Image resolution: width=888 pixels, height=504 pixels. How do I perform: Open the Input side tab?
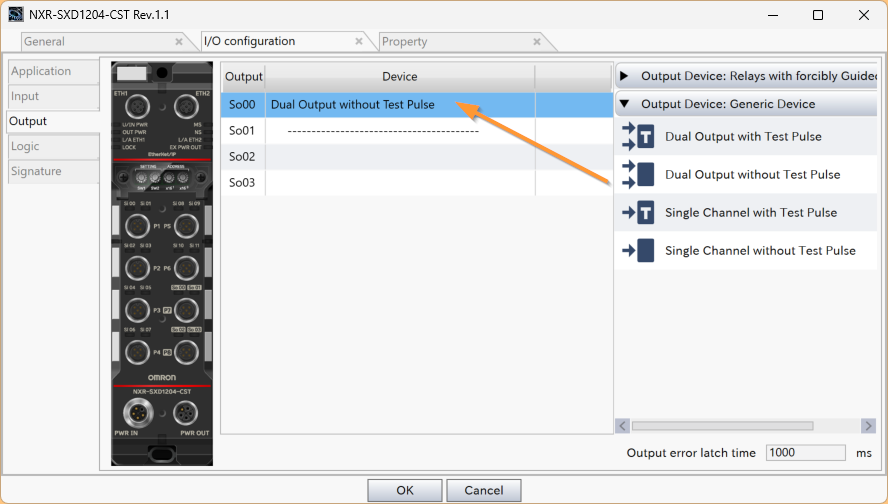point(53,96)
